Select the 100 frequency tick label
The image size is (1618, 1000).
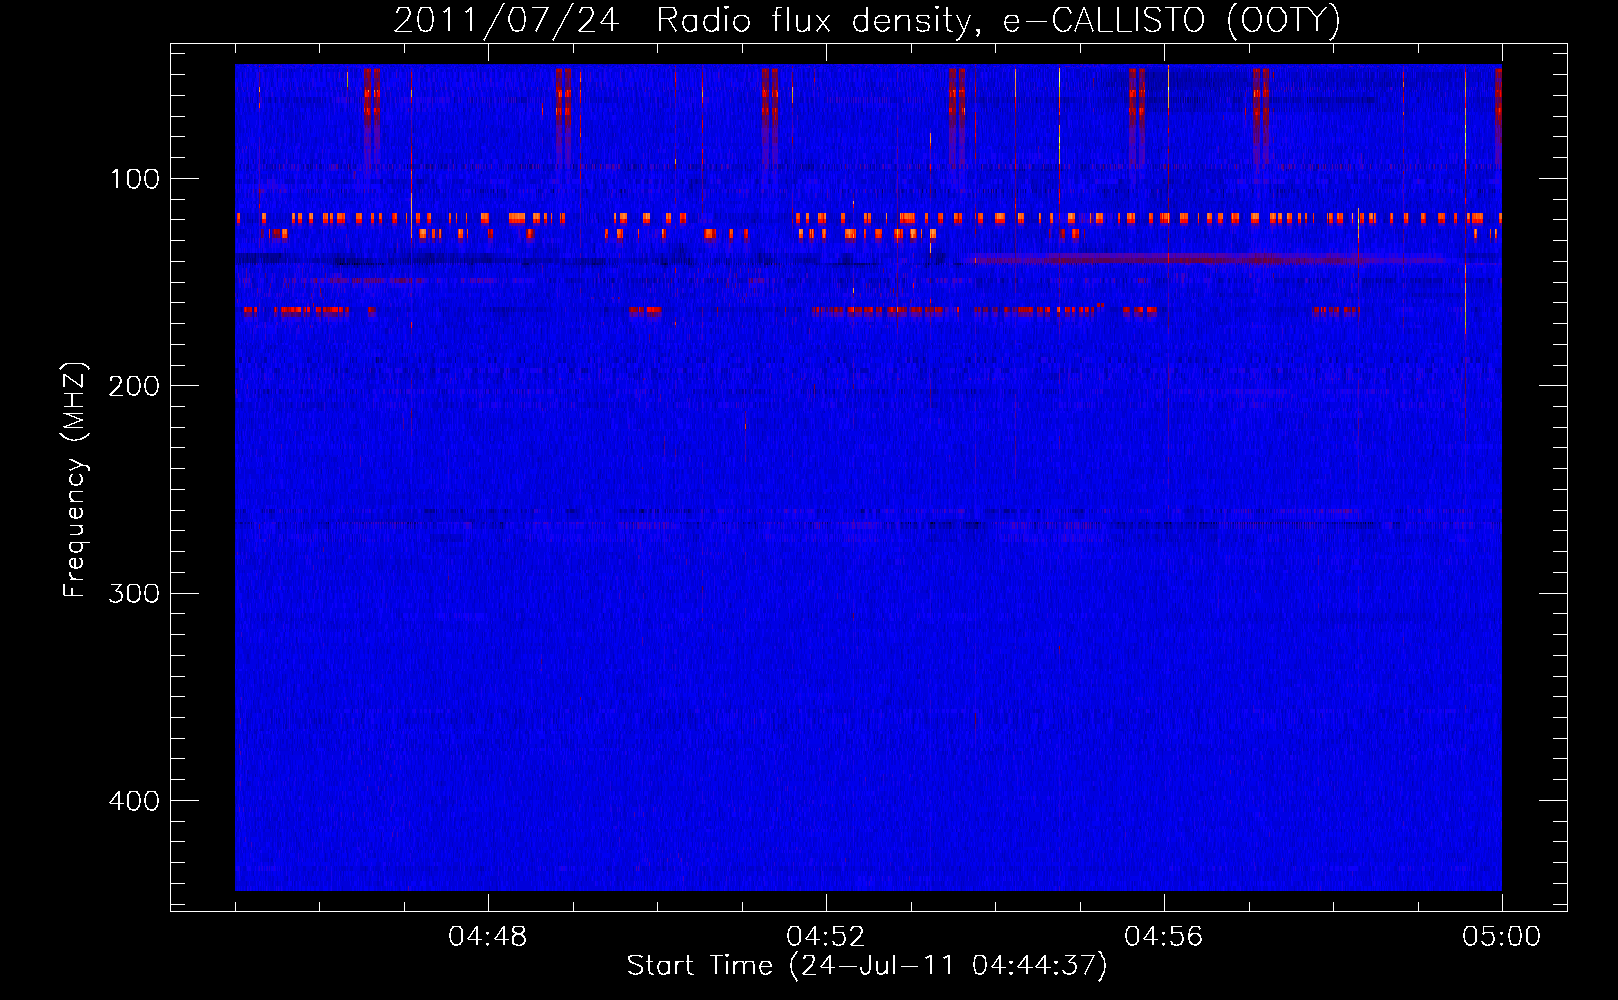[134, 179]
